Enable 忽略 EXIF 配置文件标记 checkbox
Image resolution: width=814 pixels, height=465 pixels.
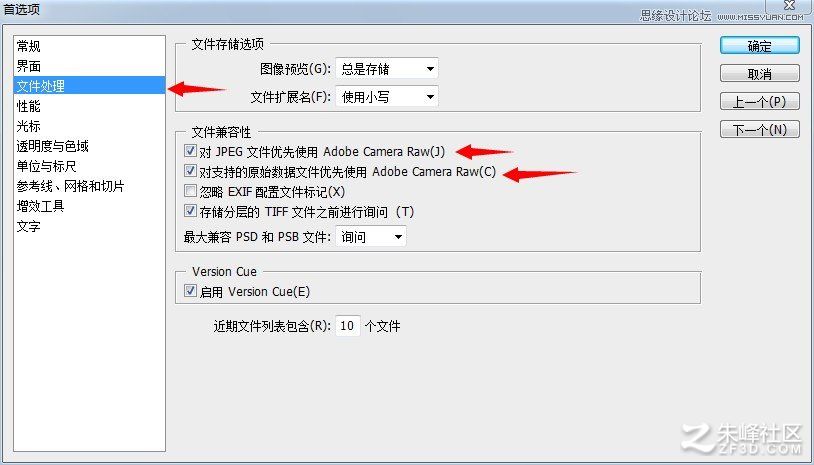[x=191, y=191]
